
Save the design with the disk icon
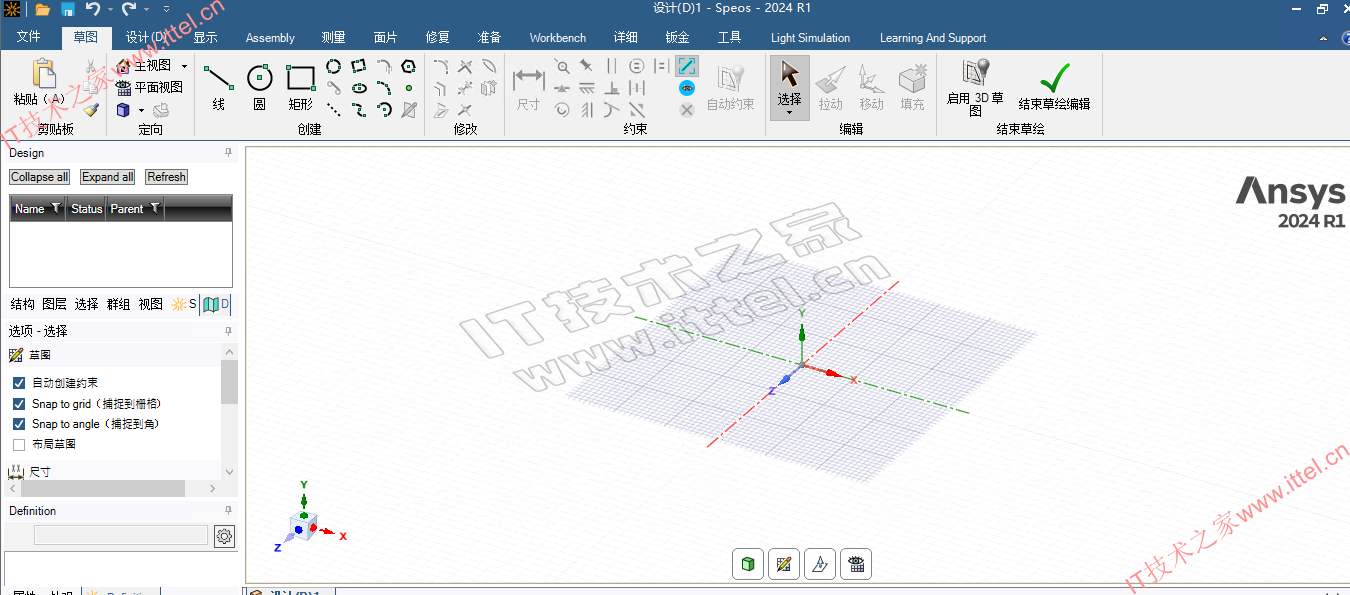[68, 10]
